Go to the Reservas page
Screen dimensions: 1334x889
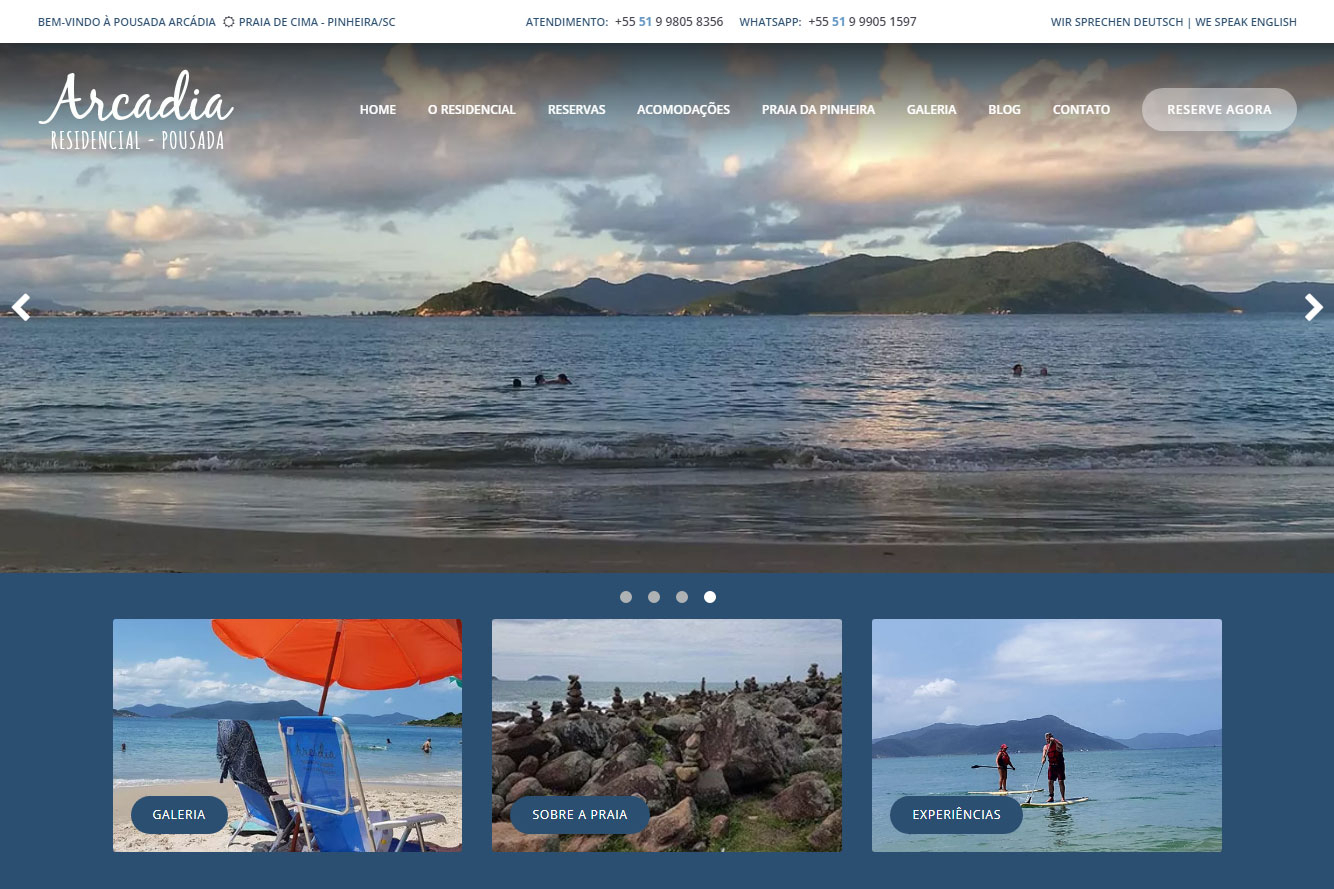[x=576, y=110]
